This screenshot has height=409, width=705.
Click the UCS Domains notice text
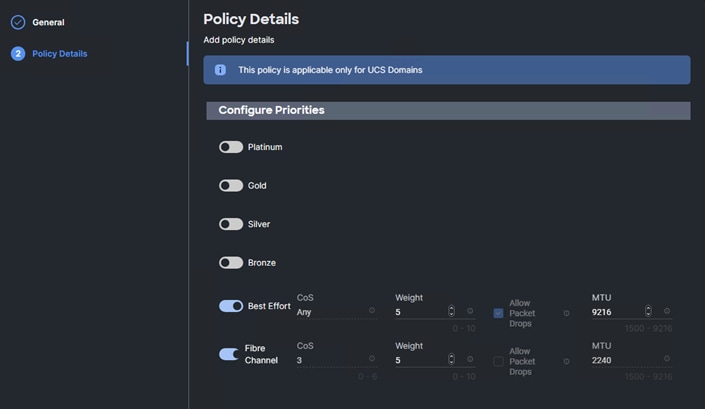[x=330, y=70]
